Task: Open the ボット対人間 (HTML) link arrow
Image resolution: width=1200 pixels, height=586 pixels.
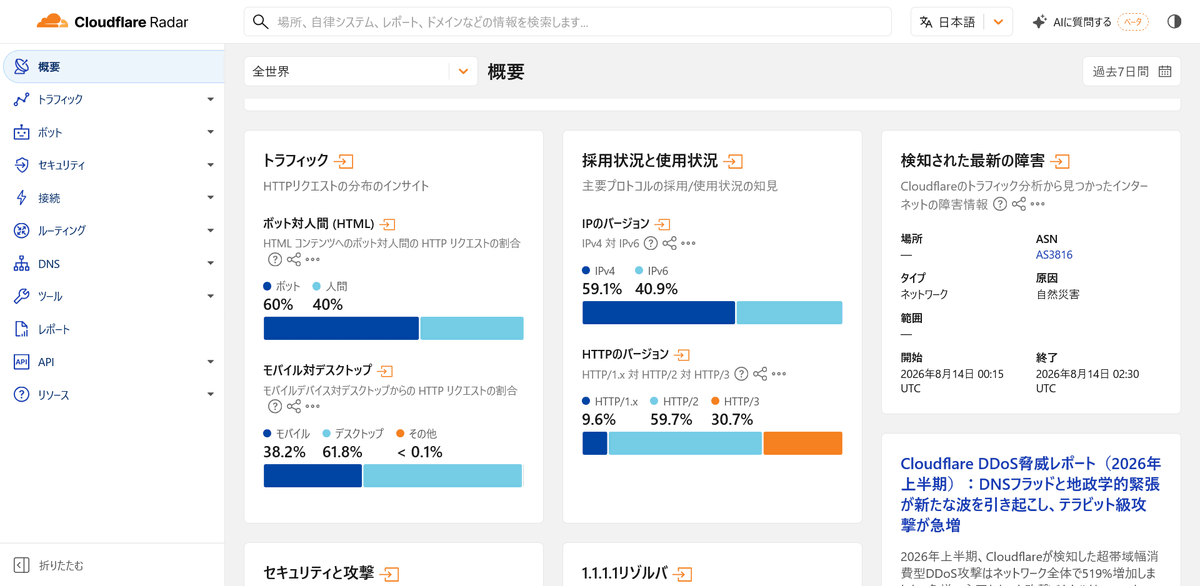Action: (x=388, y=225)
